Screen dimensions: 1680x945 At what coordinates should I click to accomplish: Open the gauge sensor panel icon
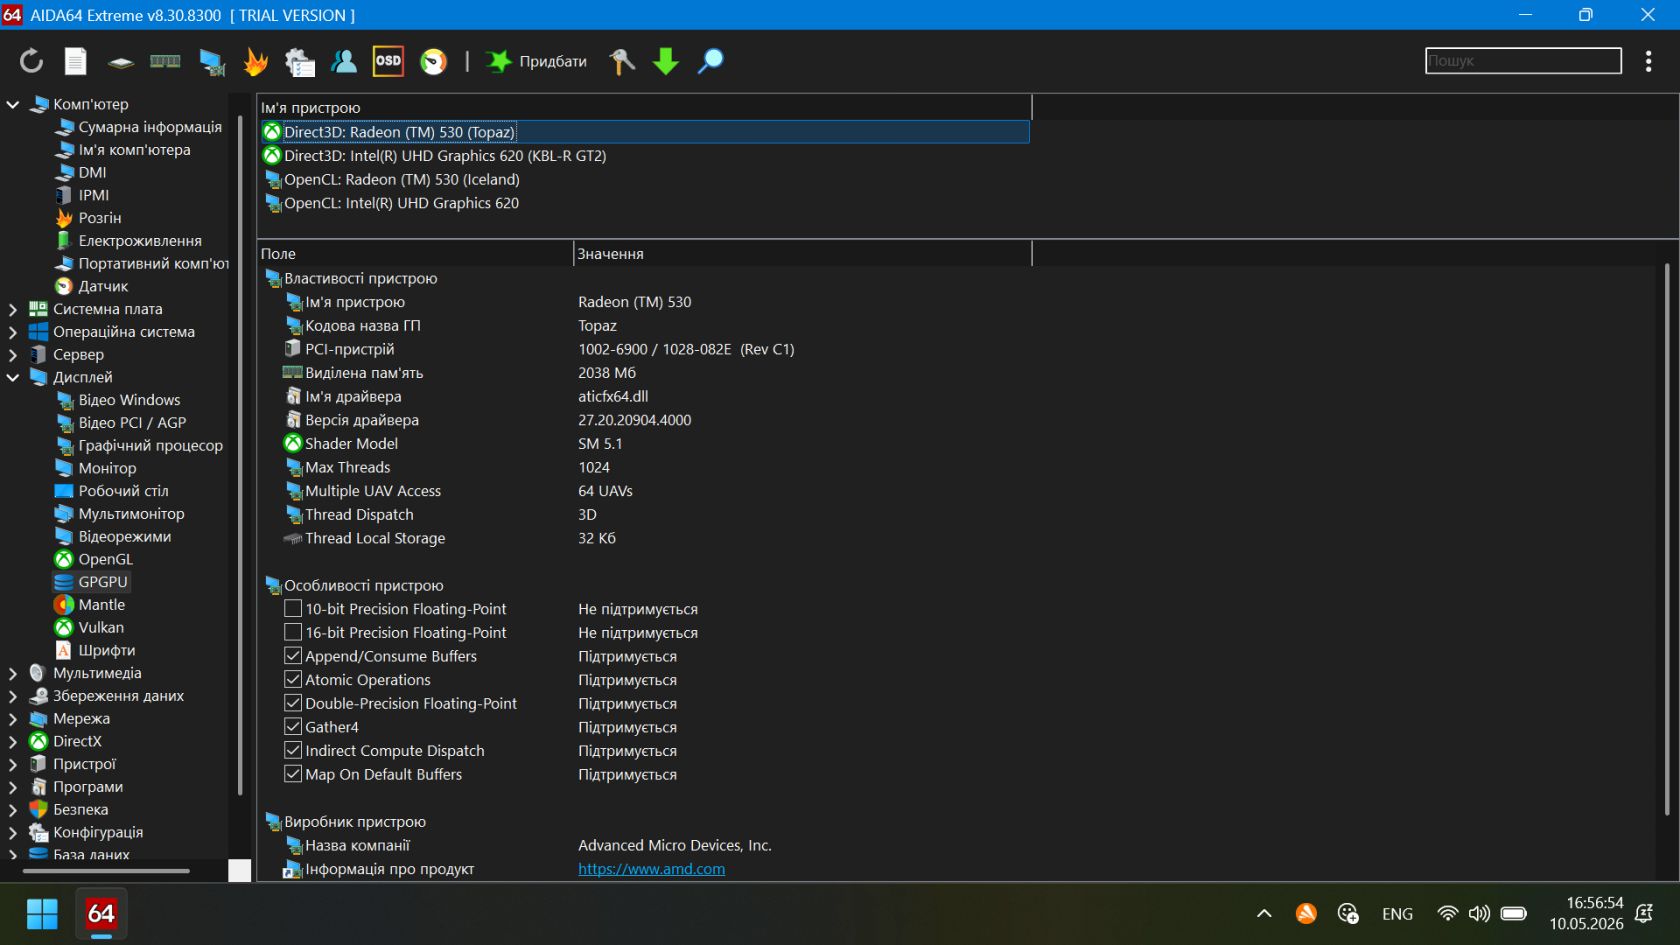tap(433, 61)
